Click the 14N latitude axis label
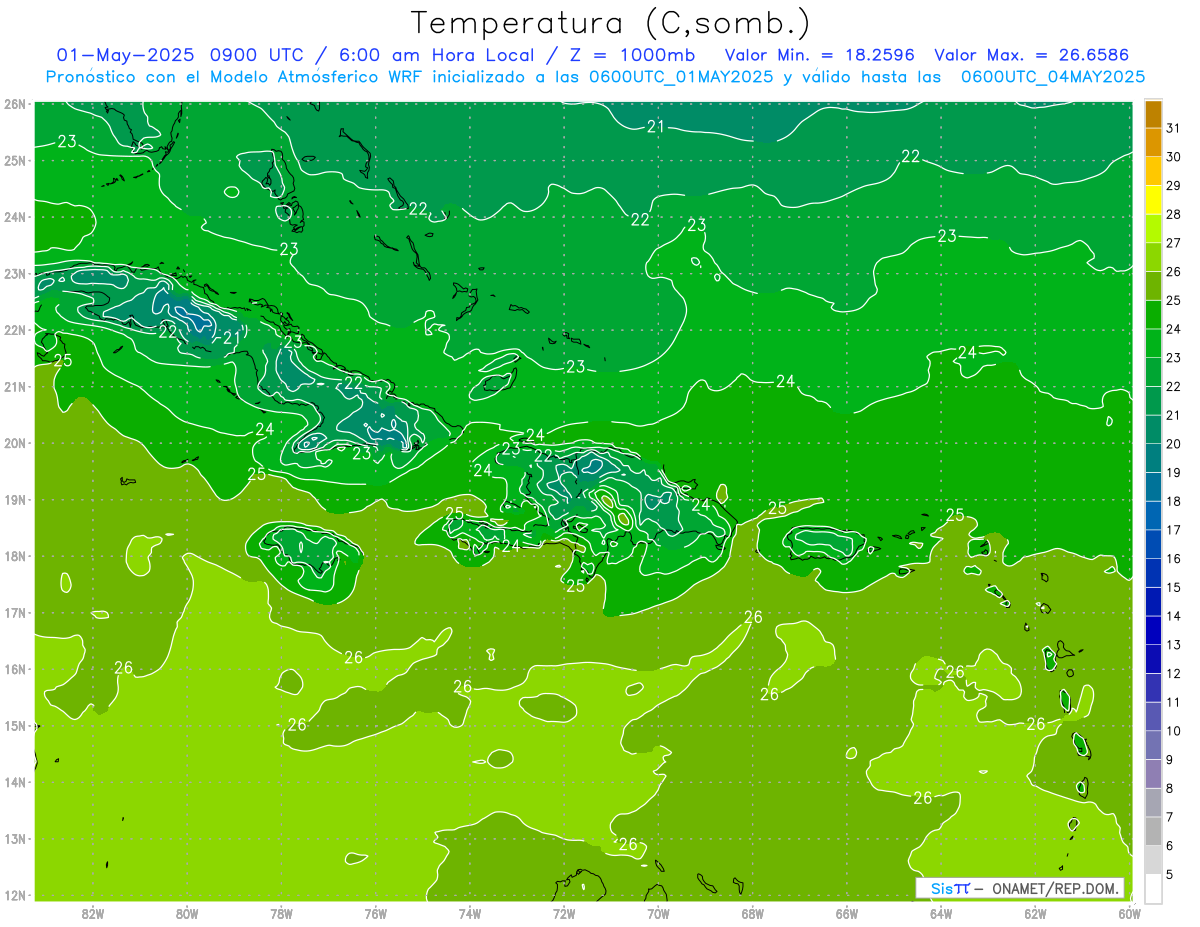 click(15, 782)
